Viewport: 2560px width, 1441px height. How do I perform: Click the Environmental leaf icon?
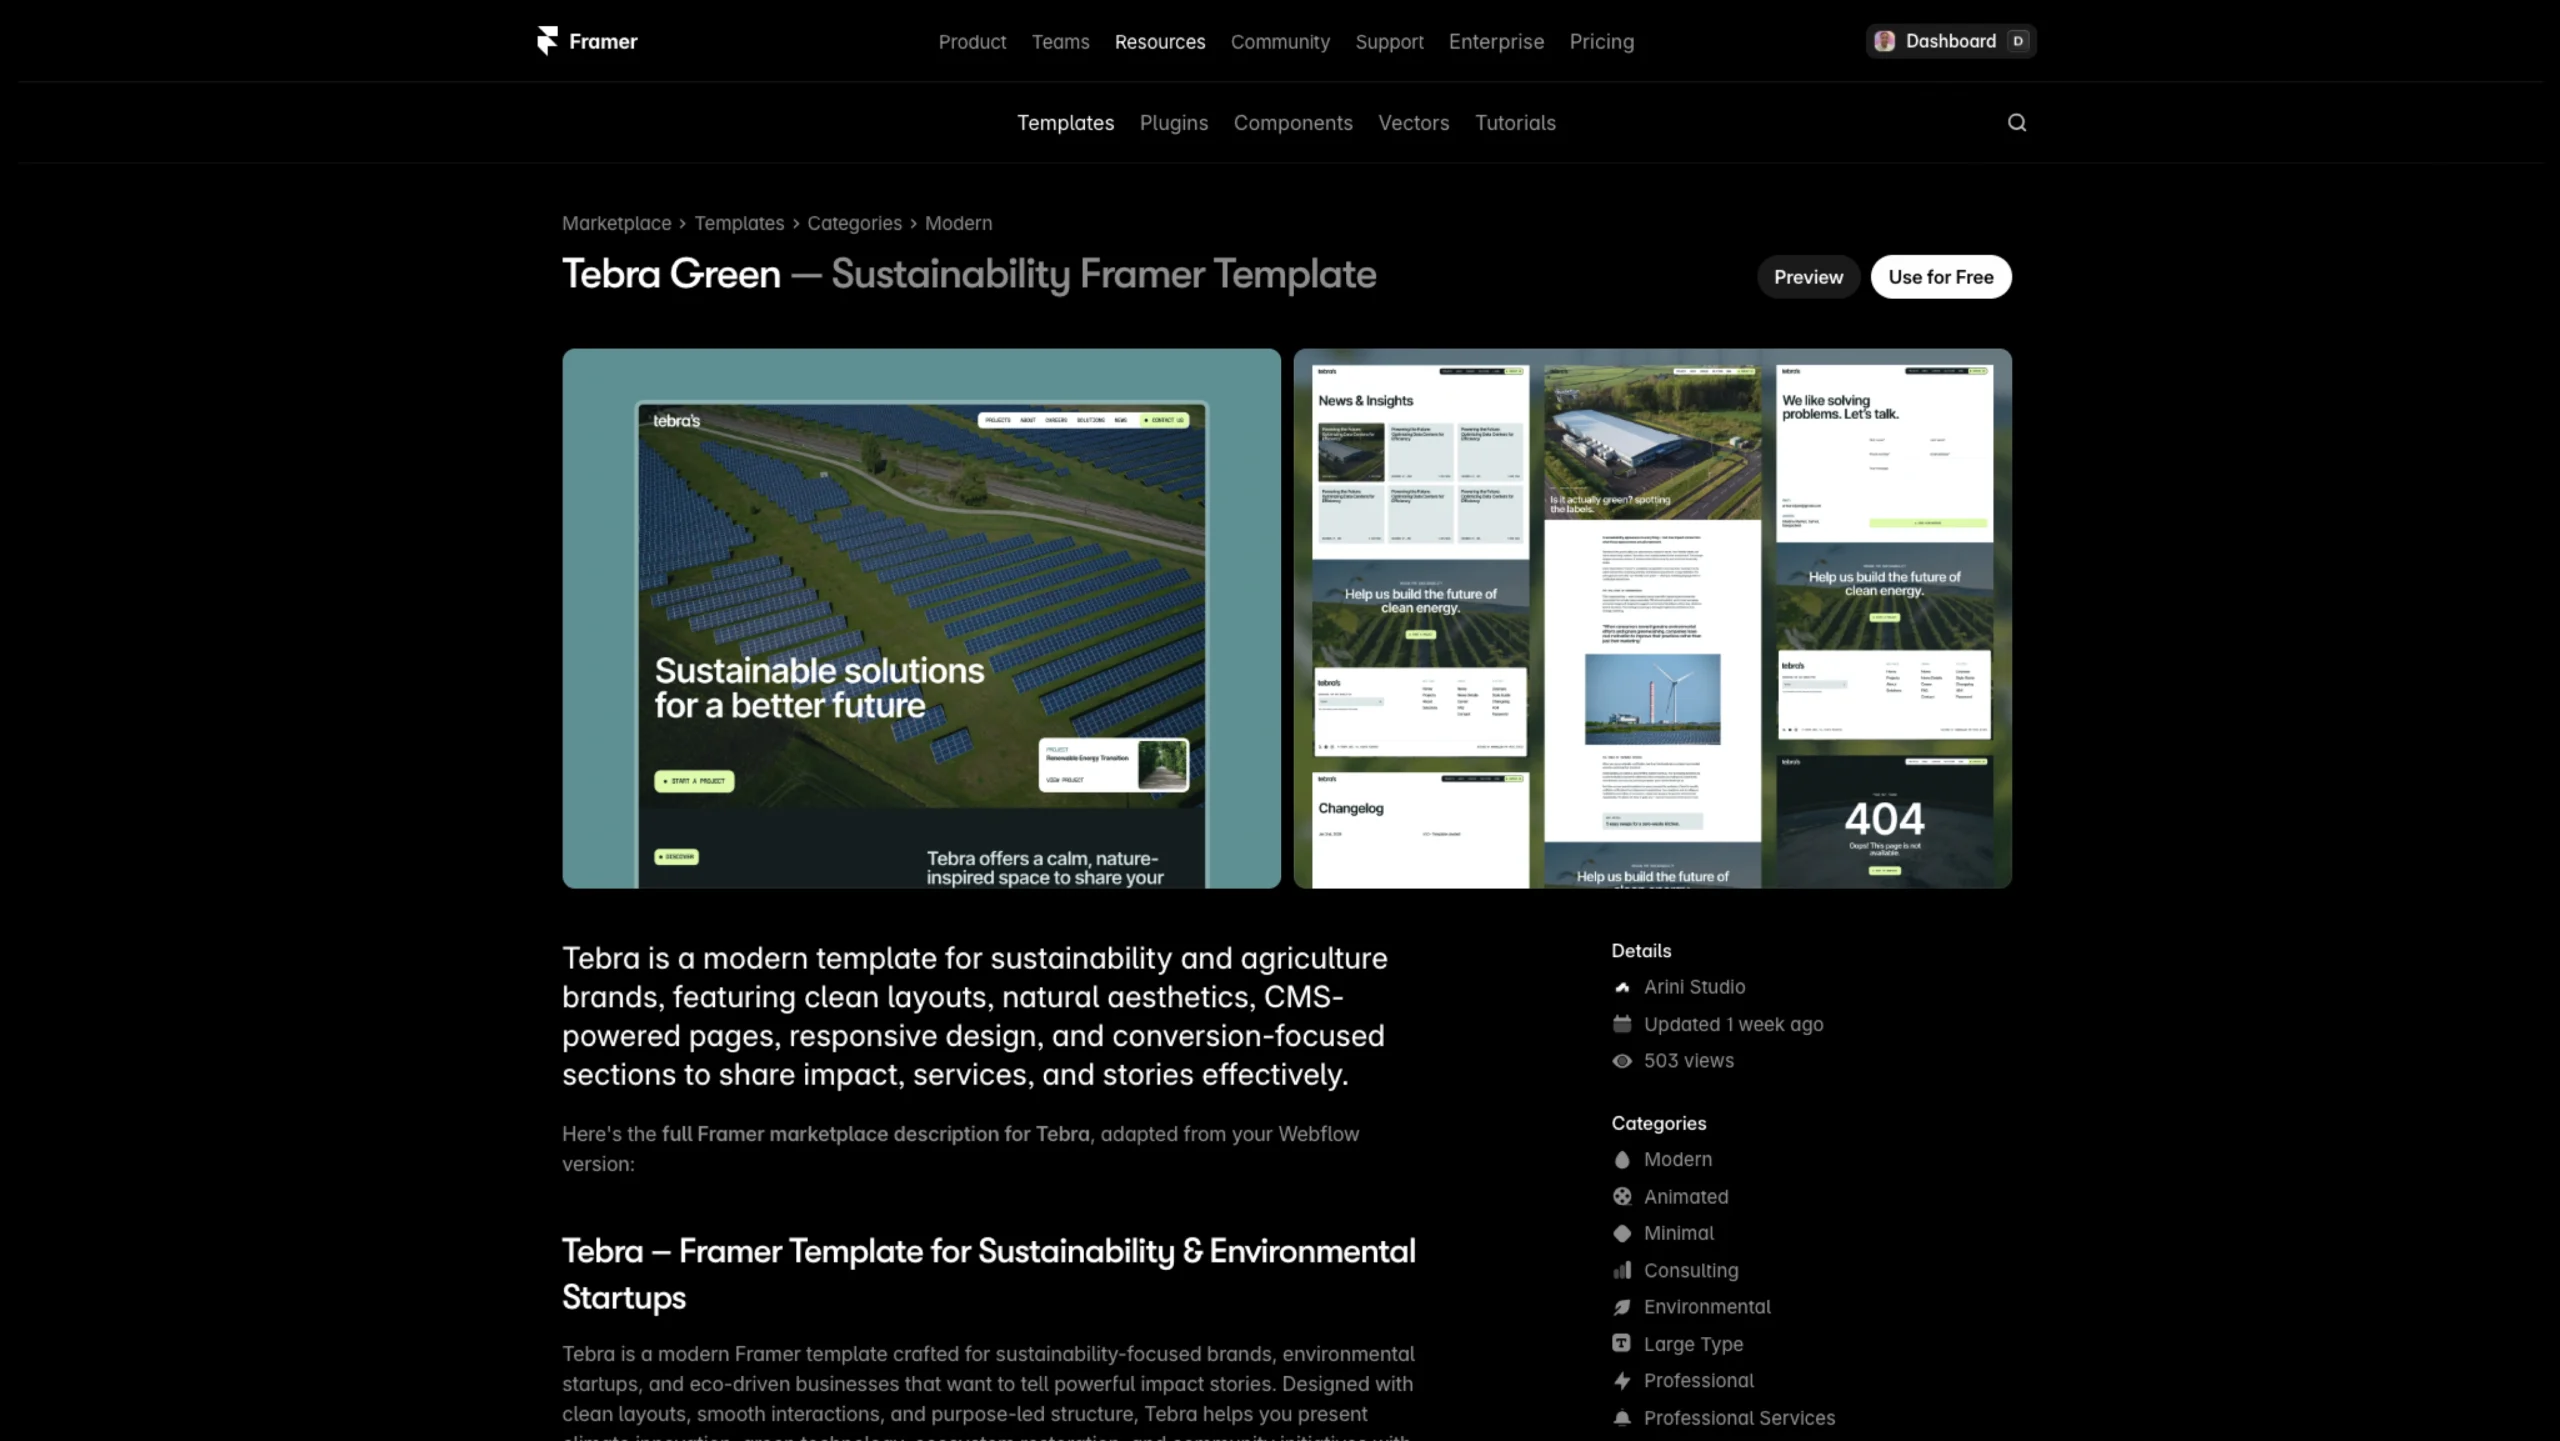pos(1622,1307)
